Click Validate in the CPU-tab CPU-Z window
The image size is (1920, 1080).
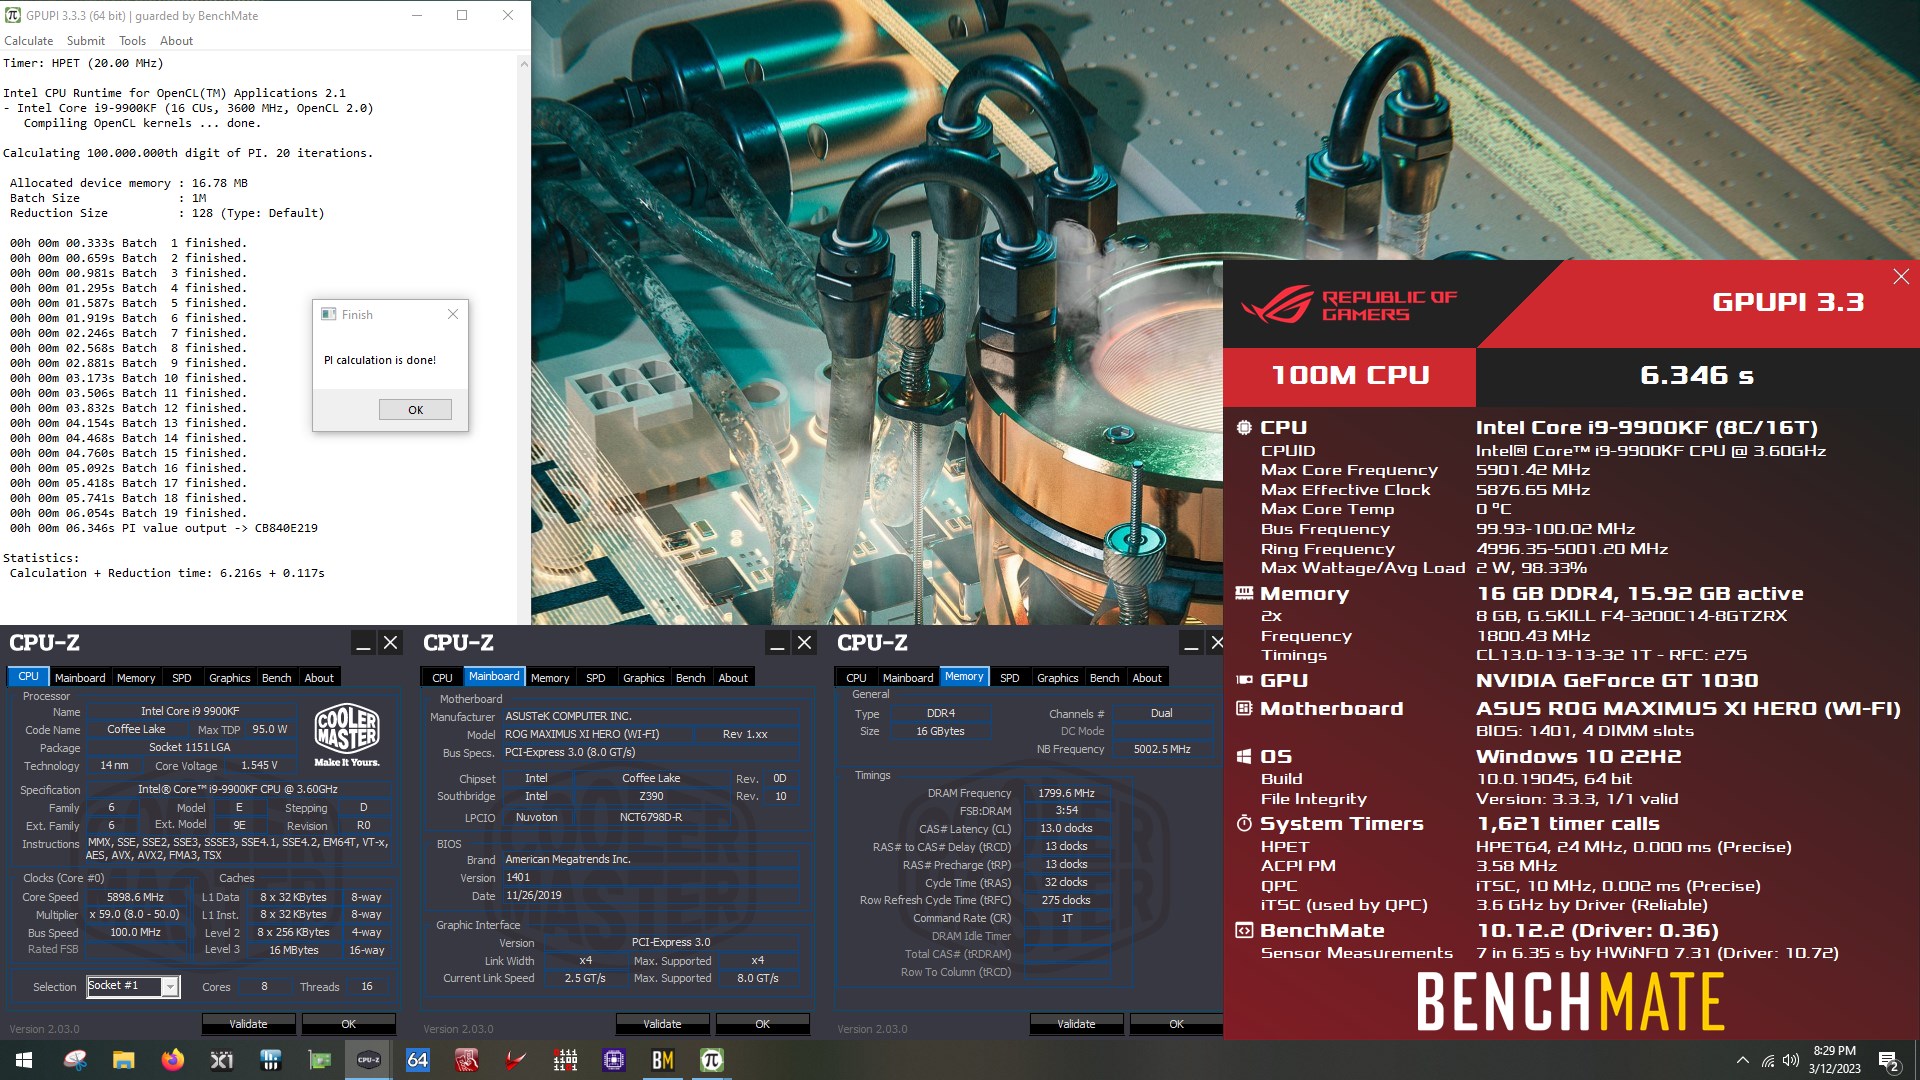(x=248, y=1024)
